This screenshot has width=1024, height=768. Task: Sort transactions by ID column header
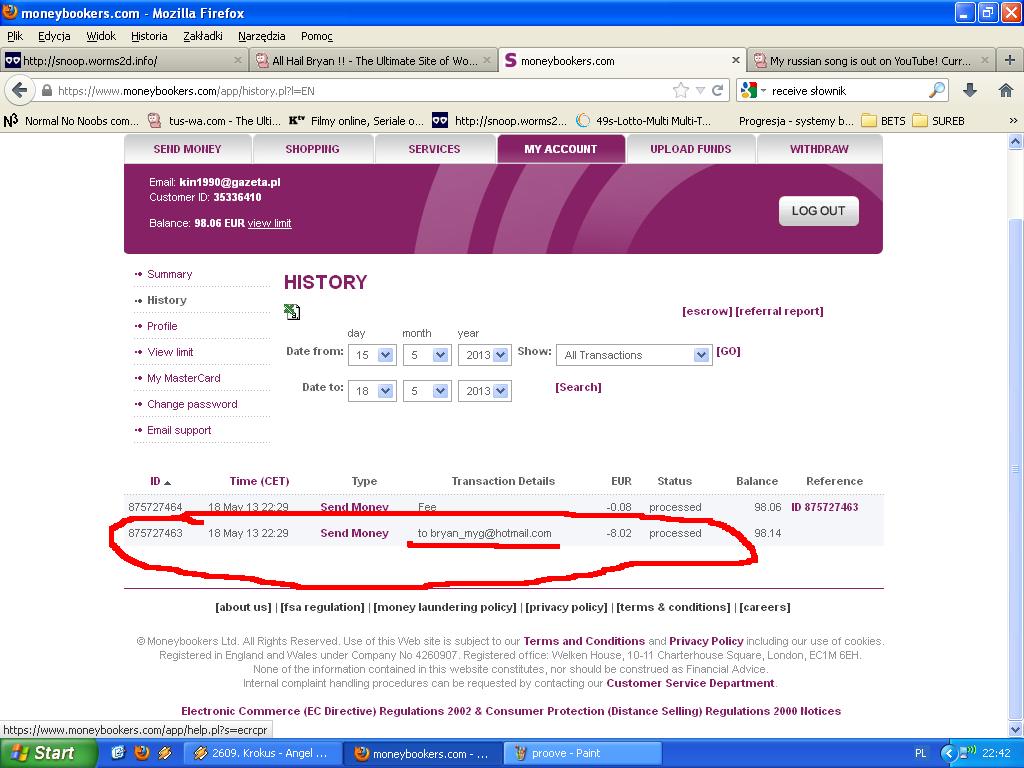click(159, 481)
